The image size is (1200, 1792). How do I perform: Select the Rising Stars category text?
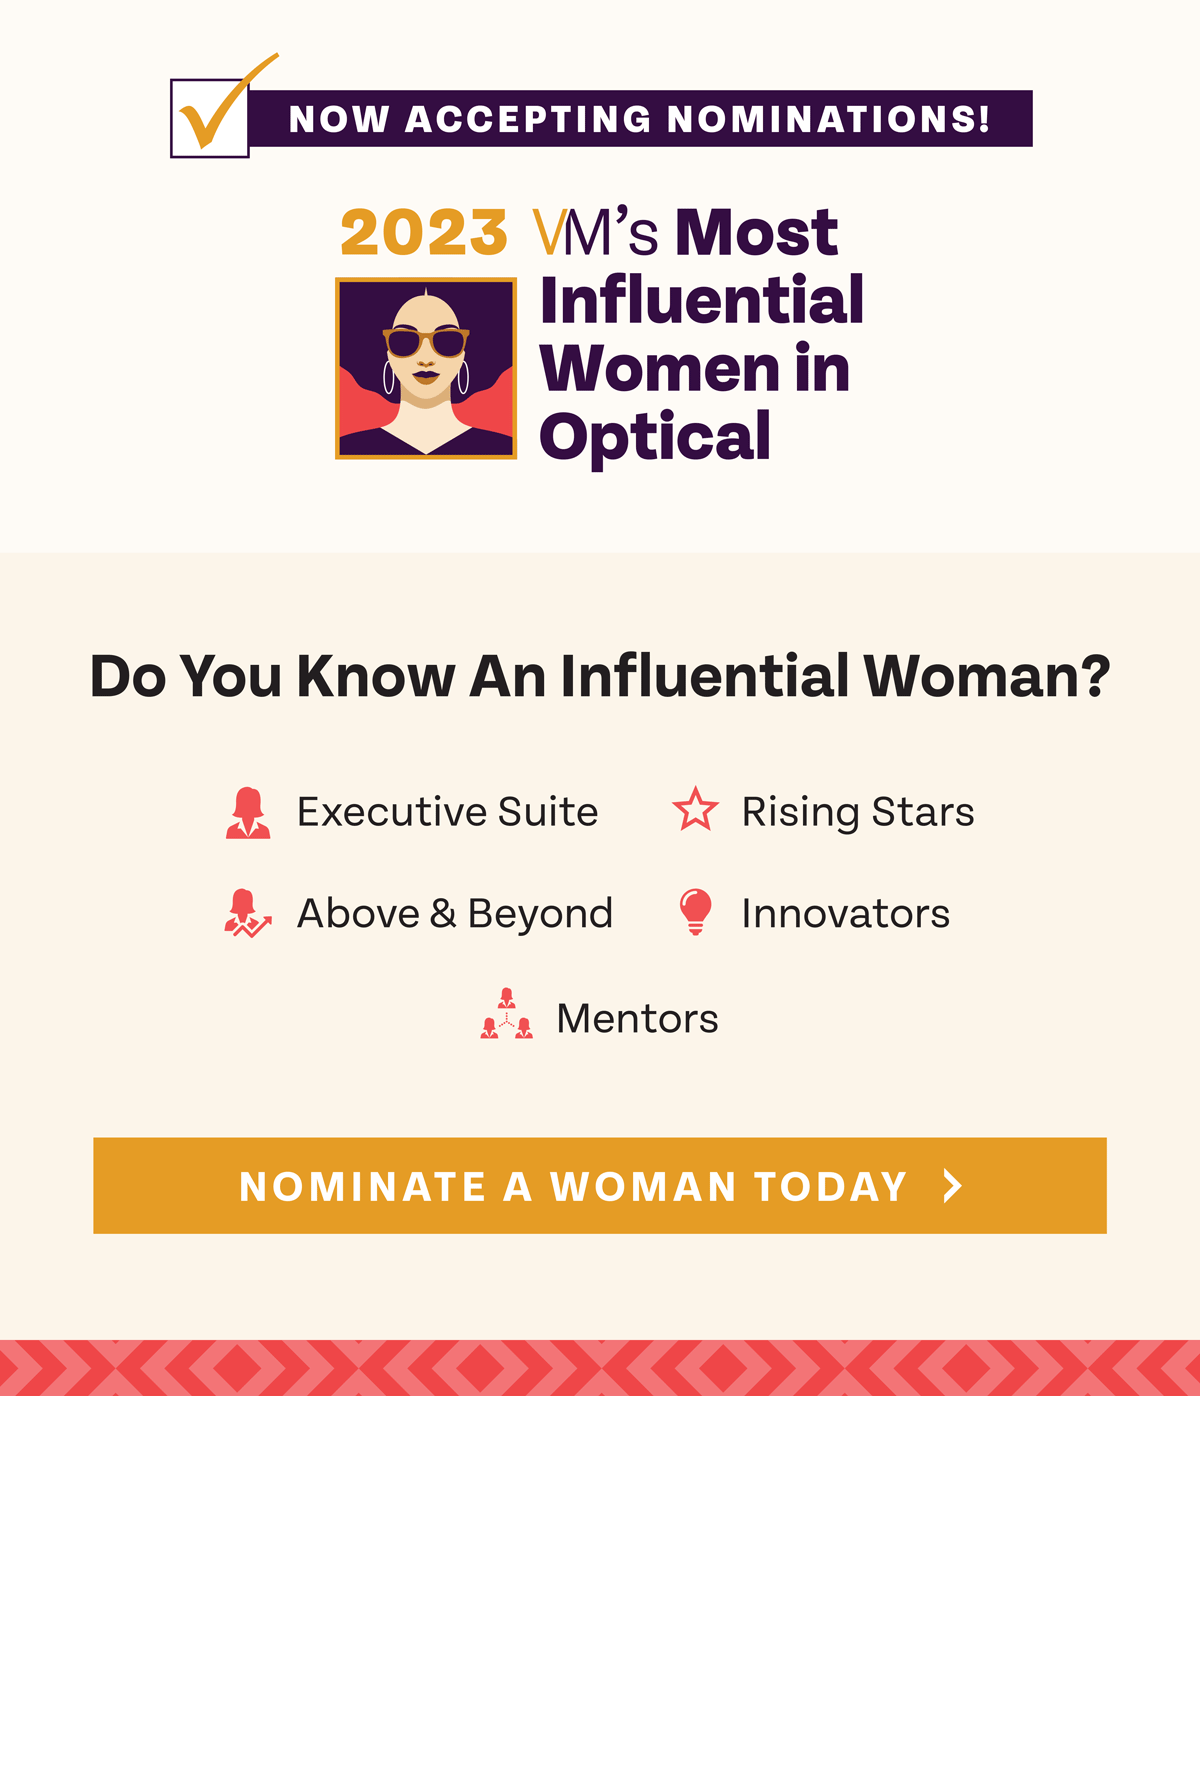858,812
